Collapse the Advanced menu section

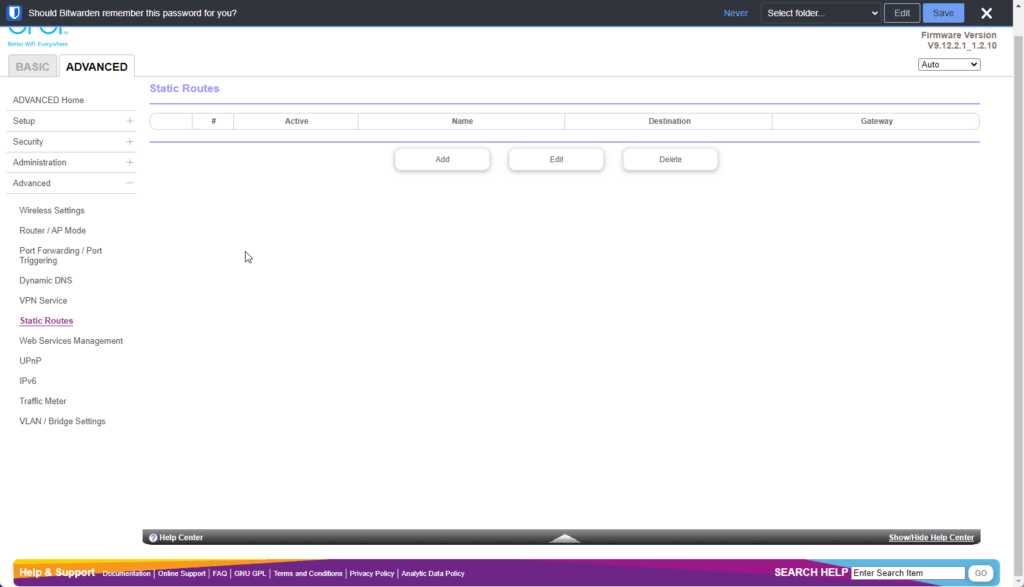(x=129, y=184)
